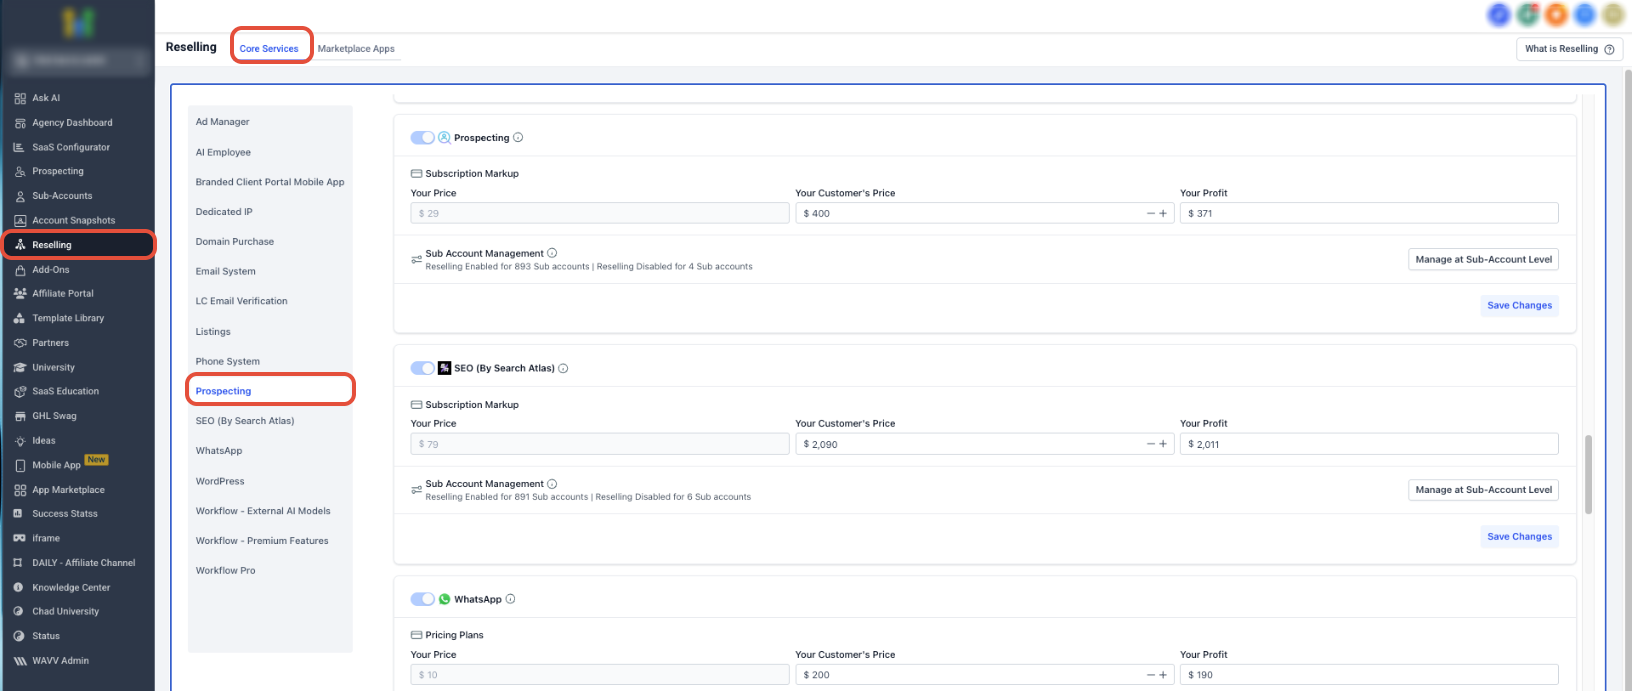Select Workflow Pro in services list
The width and height of the screenshot is (1632, 691).
pos(226,571)
